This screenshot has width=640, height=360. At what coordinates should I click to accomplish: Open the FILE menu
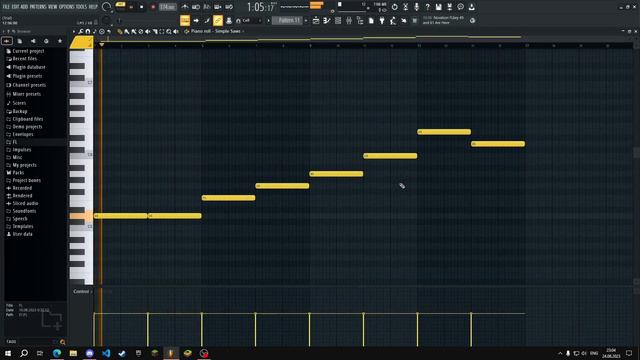[6, 7]
